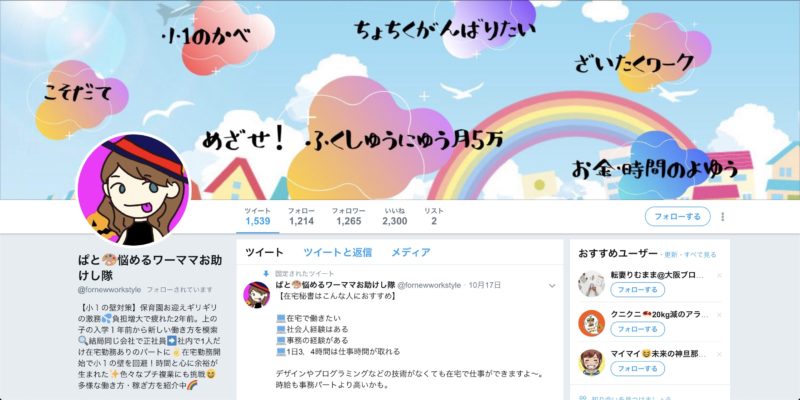Follow suggested user 転妻りむまま
The height and width of the screenshot is (400, 800).
pos(638,290)
